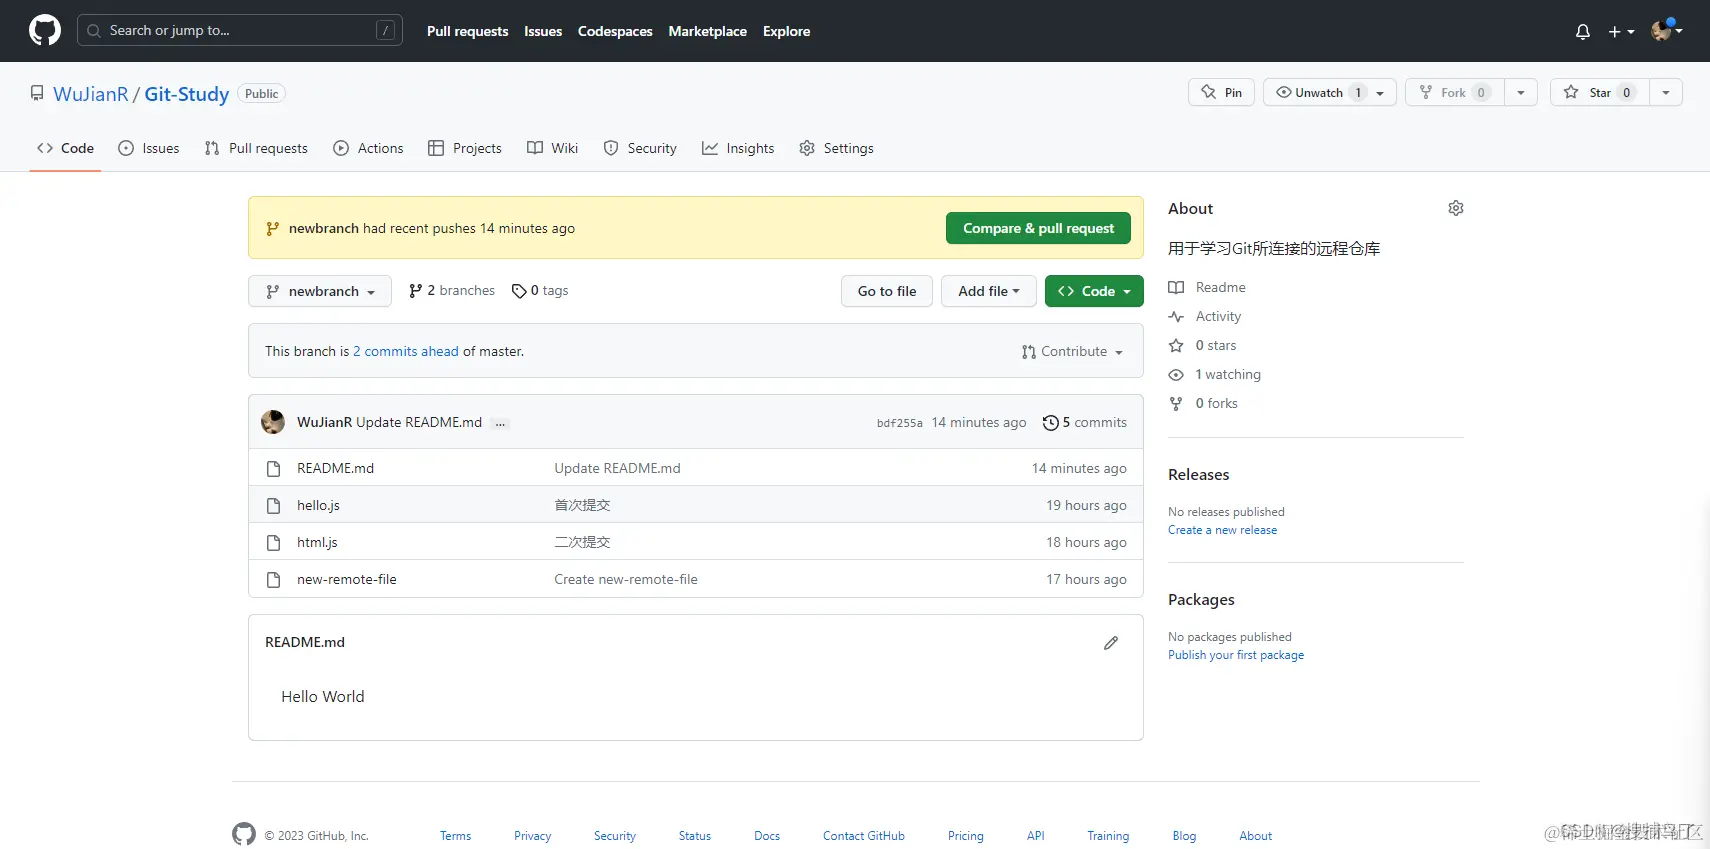Expand the Contribute dropdown
Screen dimensions: 1710x849
point(1072,352)
